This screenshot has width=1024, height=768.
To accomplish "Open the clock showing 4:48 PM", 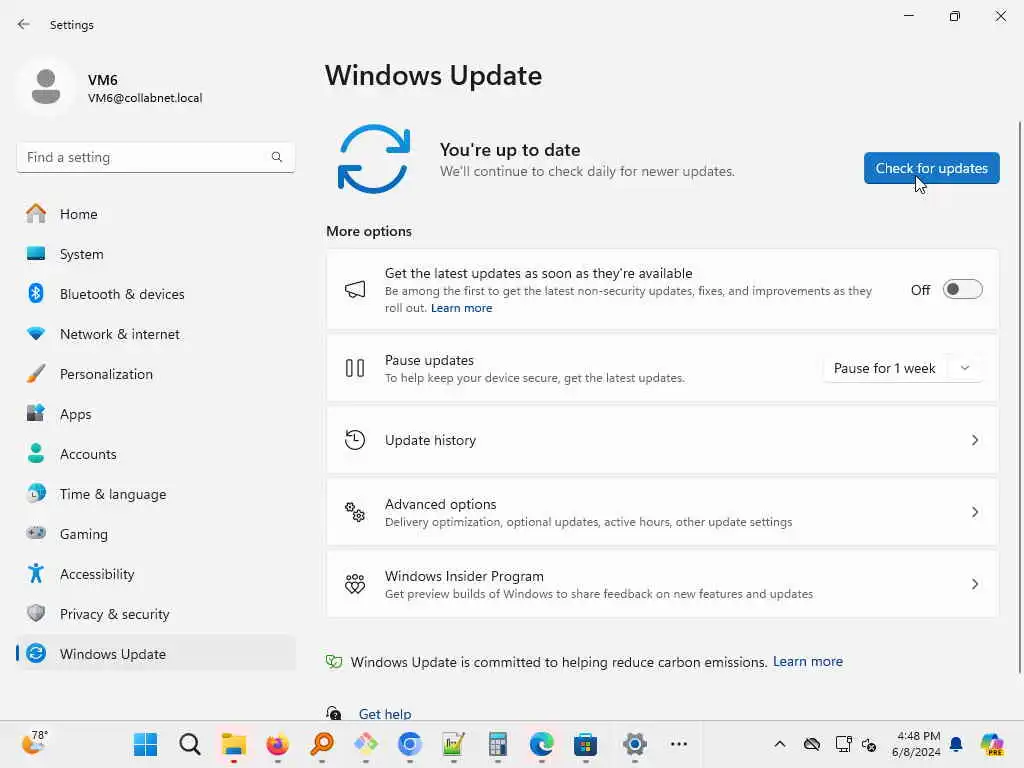I will pyautogui.click(x=917, y=744).
